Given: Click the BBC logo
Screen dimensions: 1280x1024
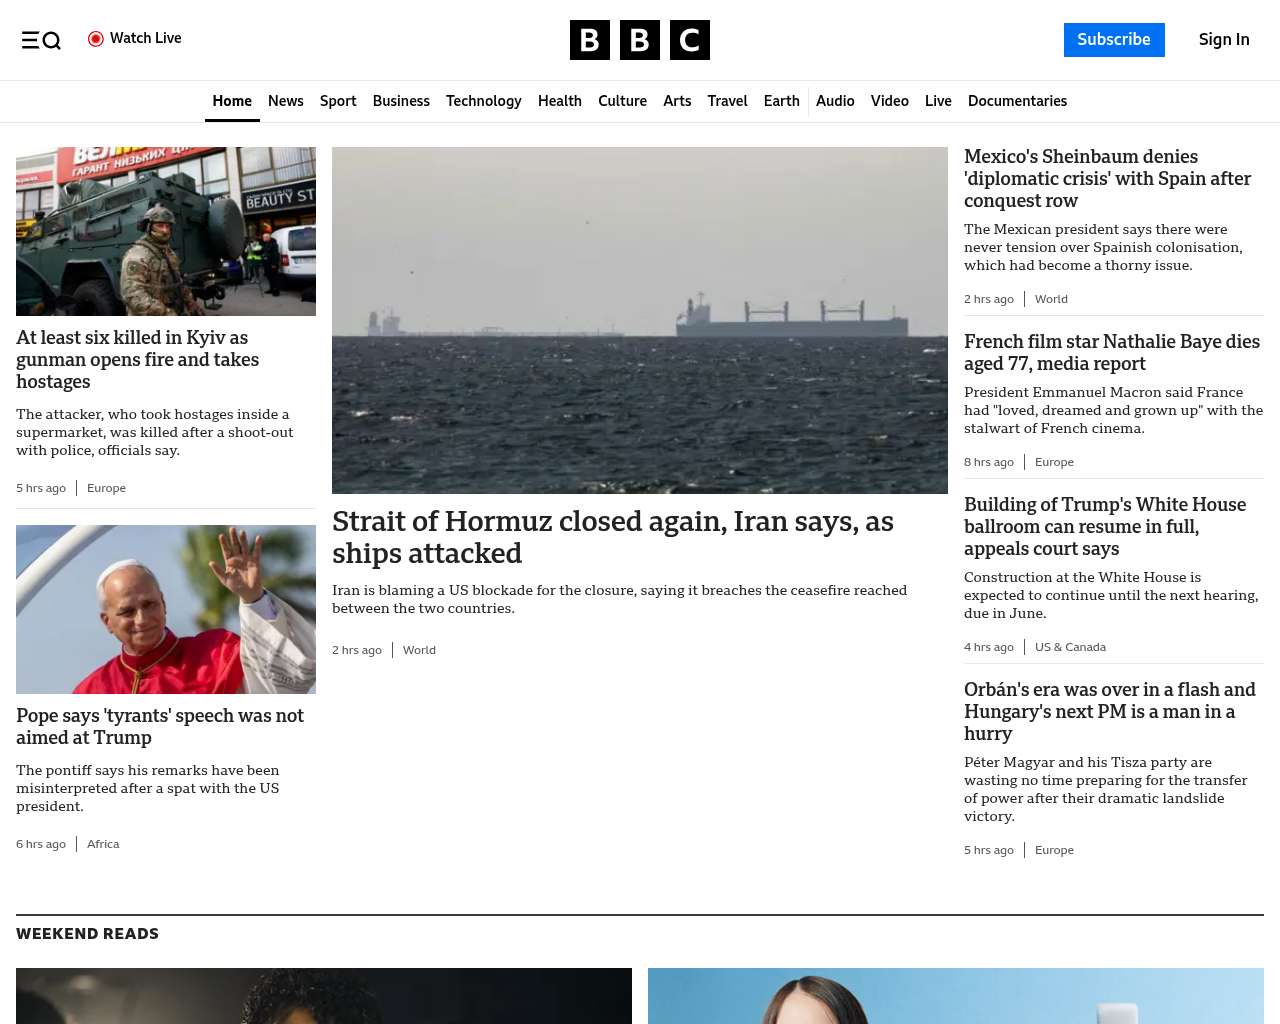Looking at the screenshot, I should [639, 40].
